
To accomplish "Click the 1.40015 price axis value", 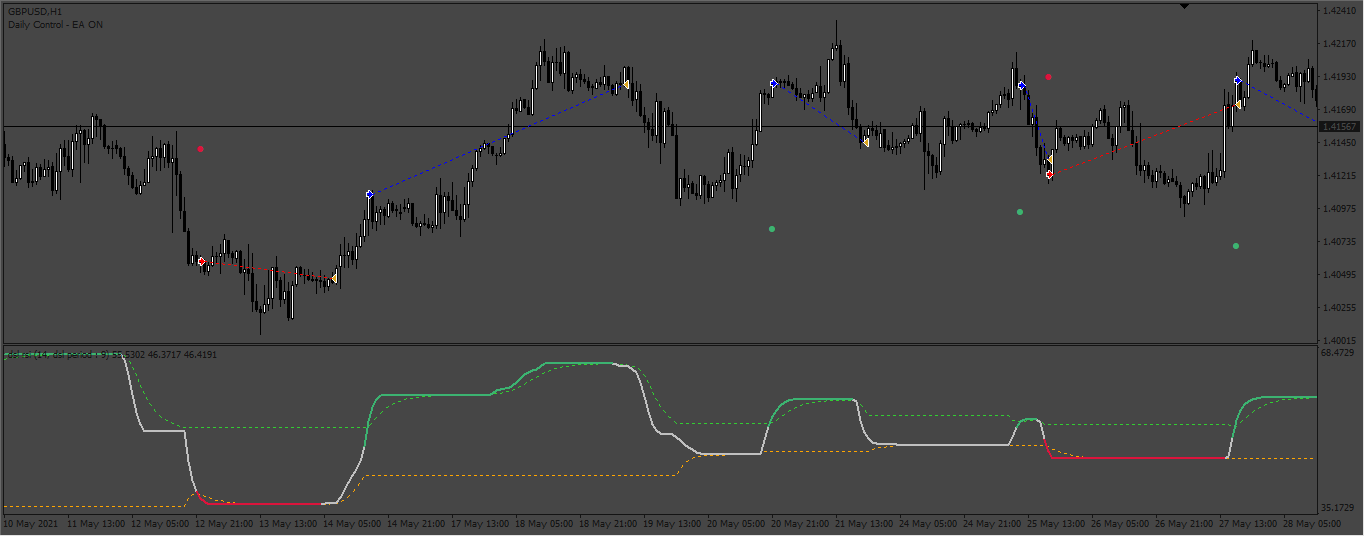I will (1339, 341).
